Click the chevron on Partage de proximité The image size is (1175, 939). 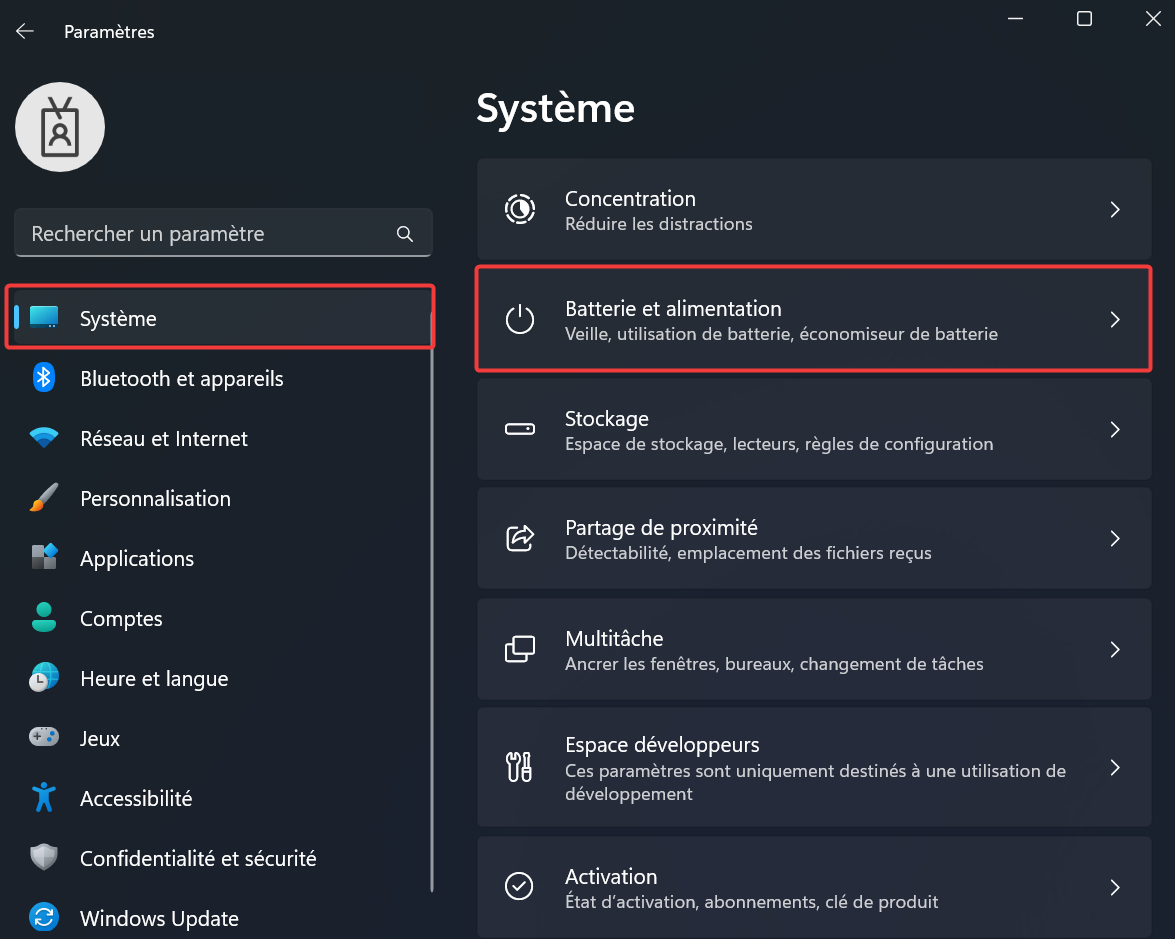tap(1115, 538)
